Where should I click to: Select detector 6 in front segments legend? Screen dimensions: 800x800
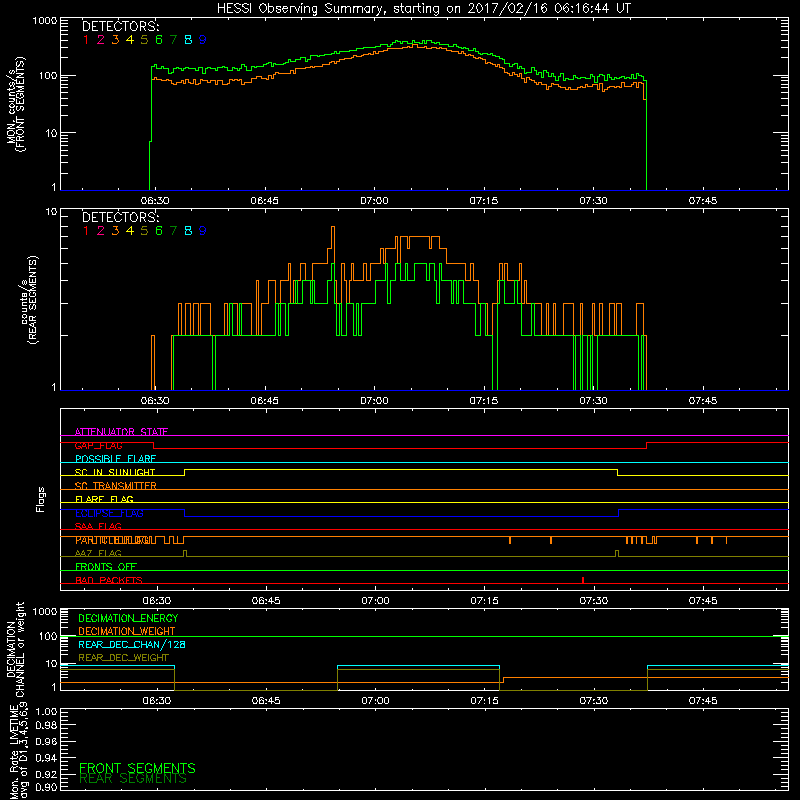[159, 40]
